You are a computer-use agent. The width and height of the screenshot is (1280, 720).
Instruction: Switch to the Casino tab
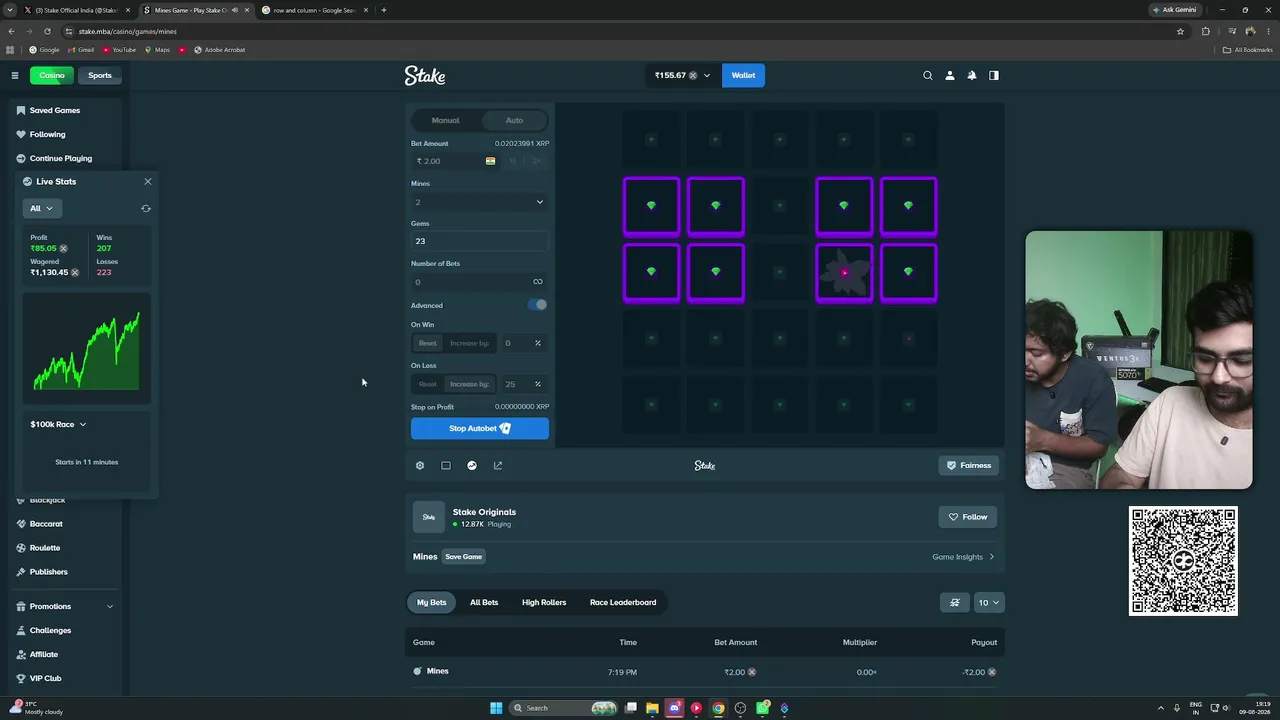(x=52, y=75)
